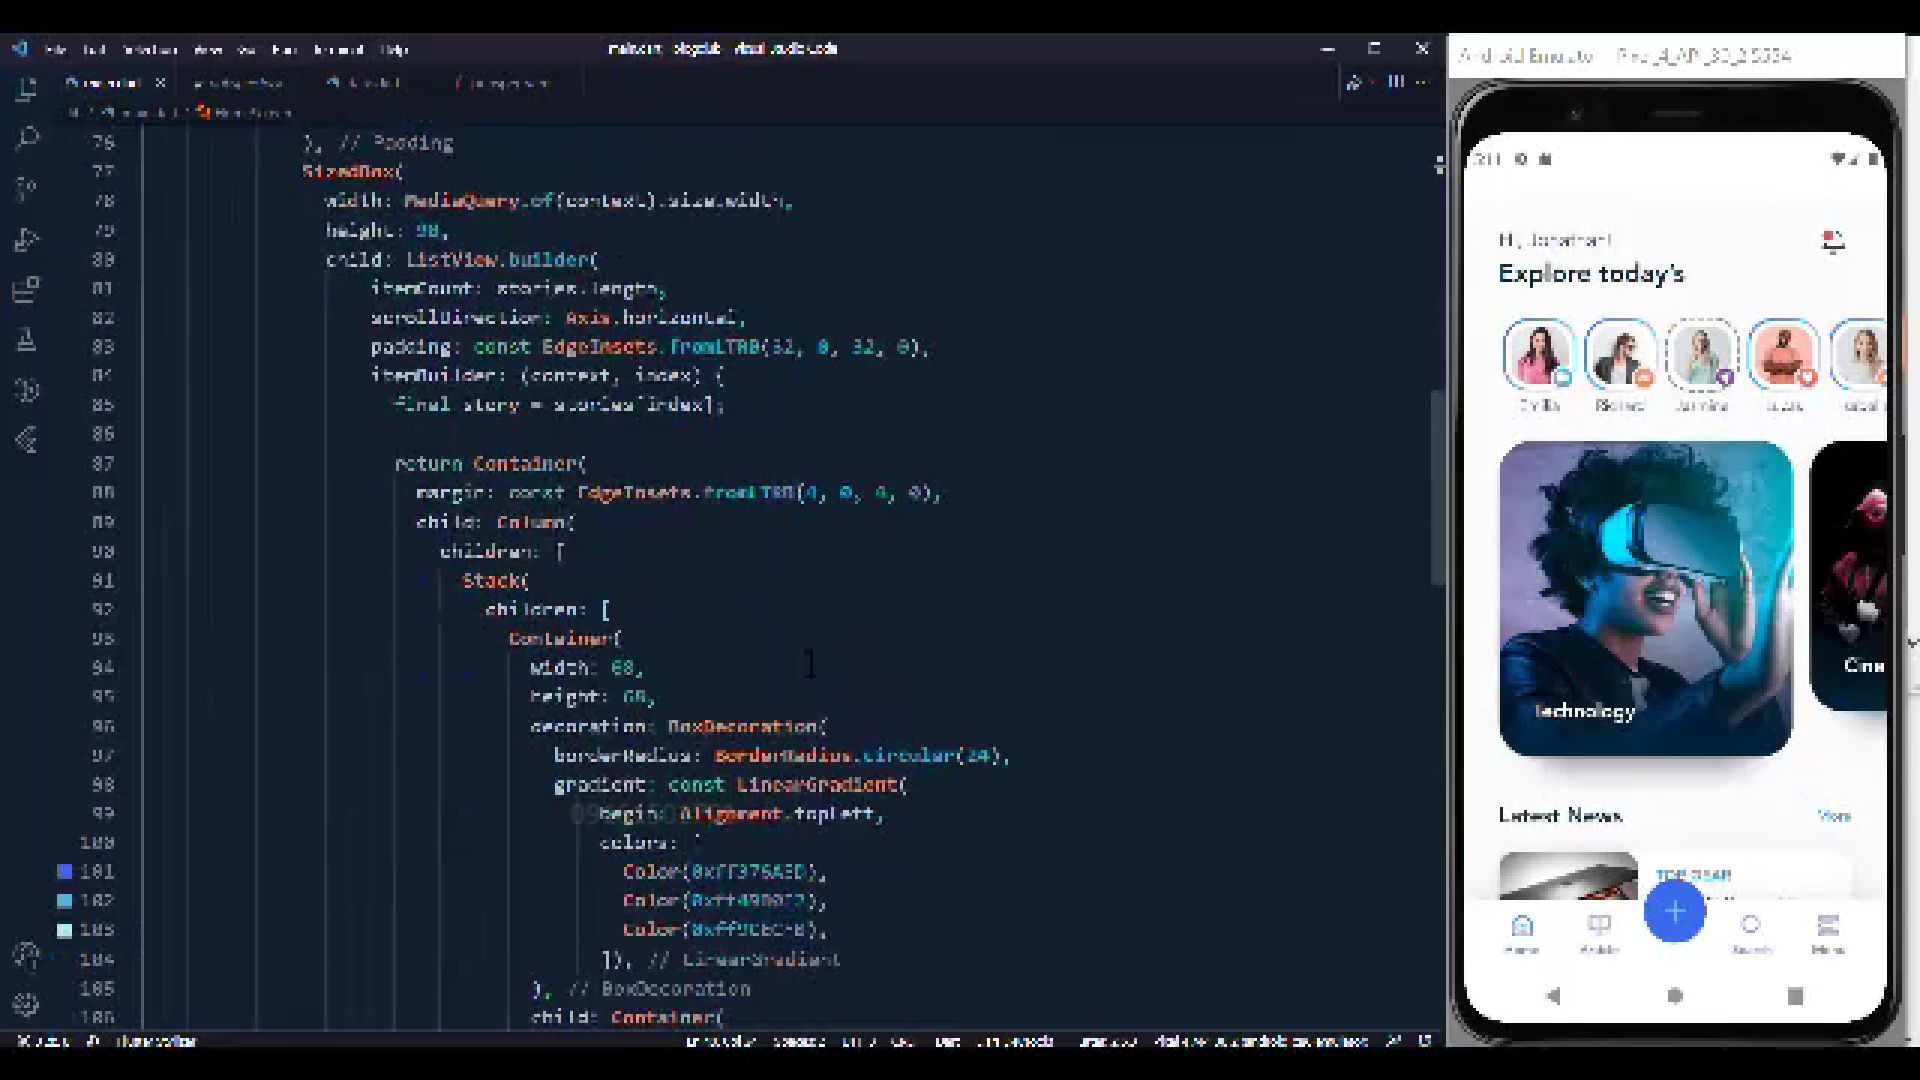1920x1080 pixels.
Task: Tap the news article thumbnail under Latest News
Action: coord(1568,876)
